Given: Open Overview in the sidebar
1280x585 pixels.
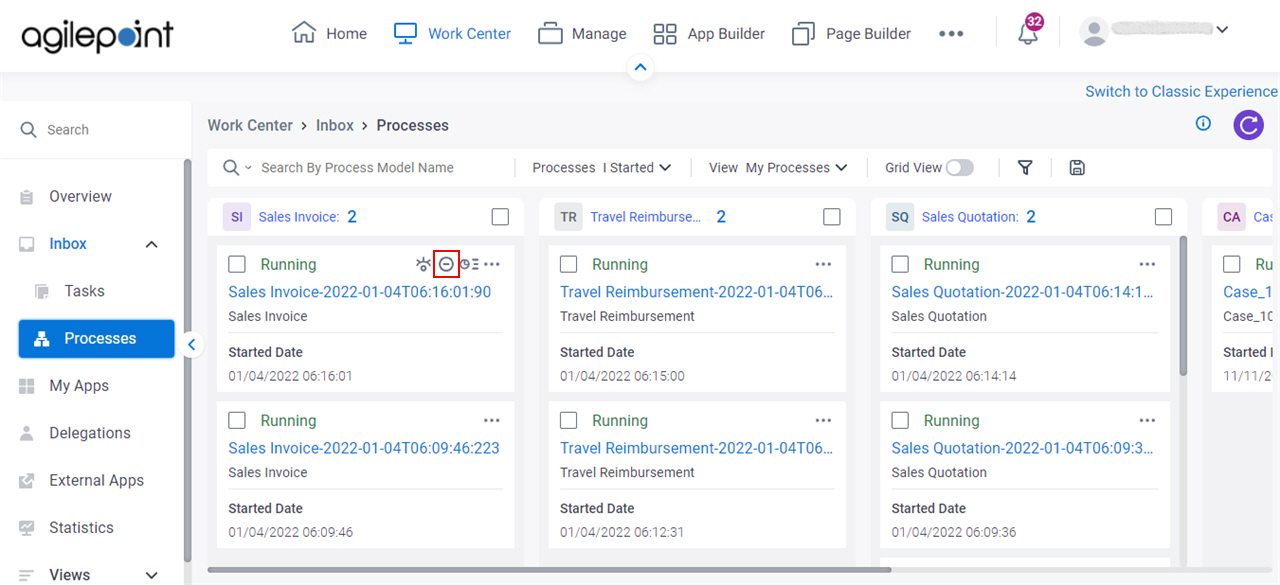Looking at the screenshot, I should pyautogui.click(x=80, y=196).
